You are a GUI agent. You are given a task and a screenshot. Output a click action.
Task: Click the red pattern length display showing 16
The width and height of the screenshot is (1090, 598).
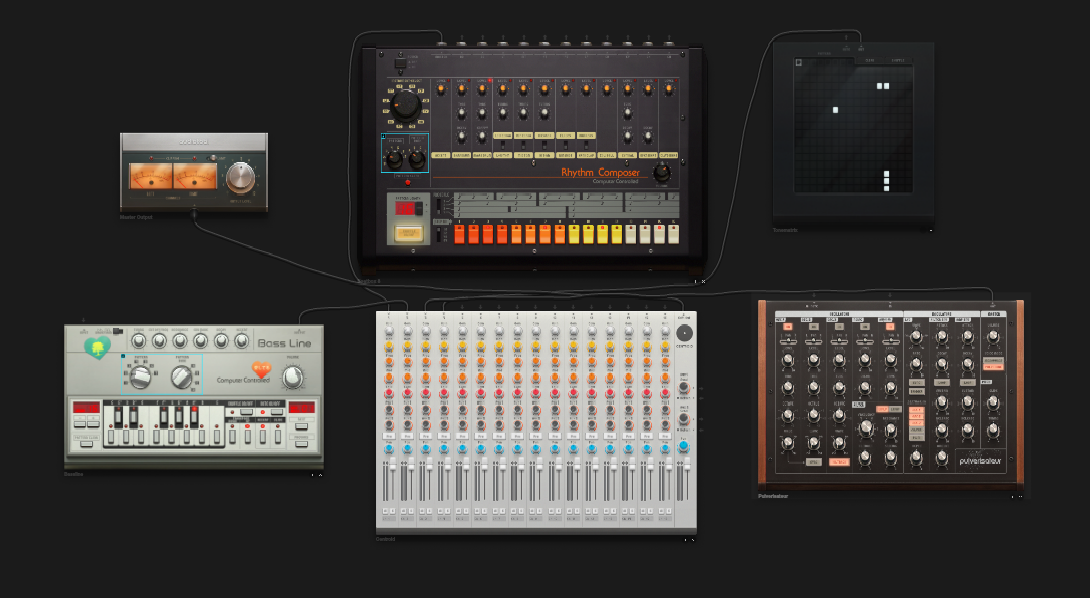pos(405,209)
